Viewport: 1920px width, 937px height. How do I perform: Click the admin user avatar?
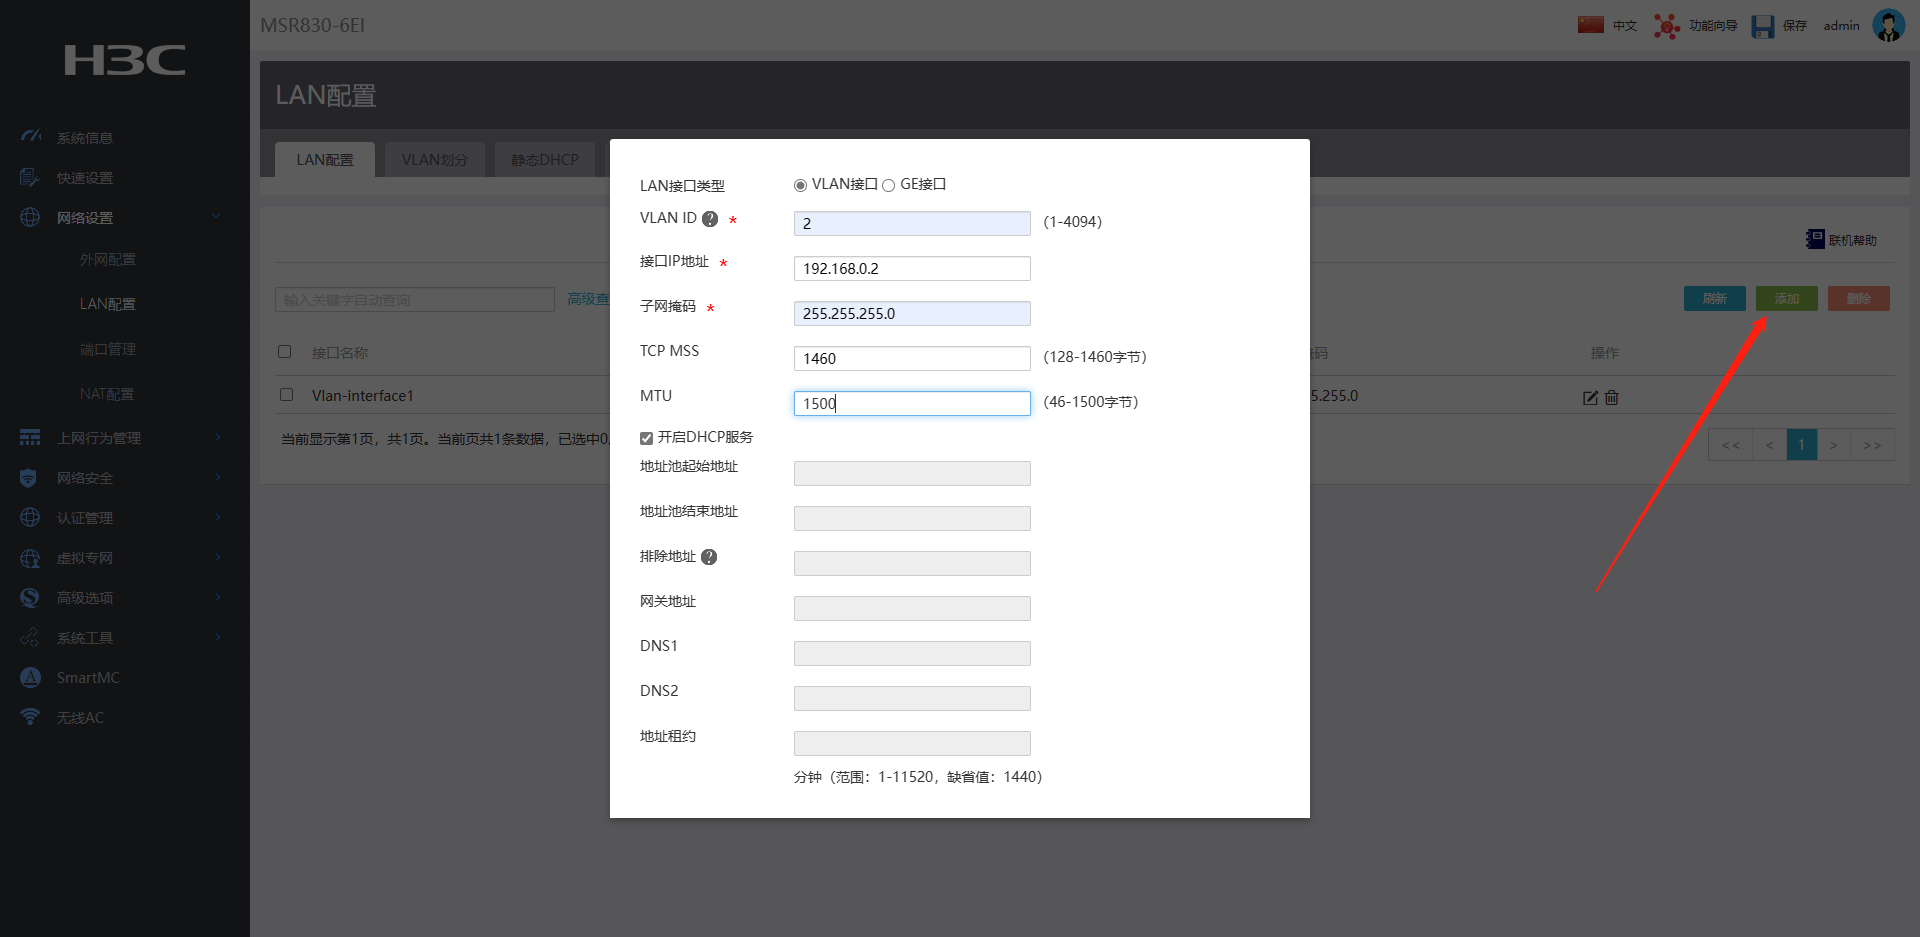[1888, 25]
